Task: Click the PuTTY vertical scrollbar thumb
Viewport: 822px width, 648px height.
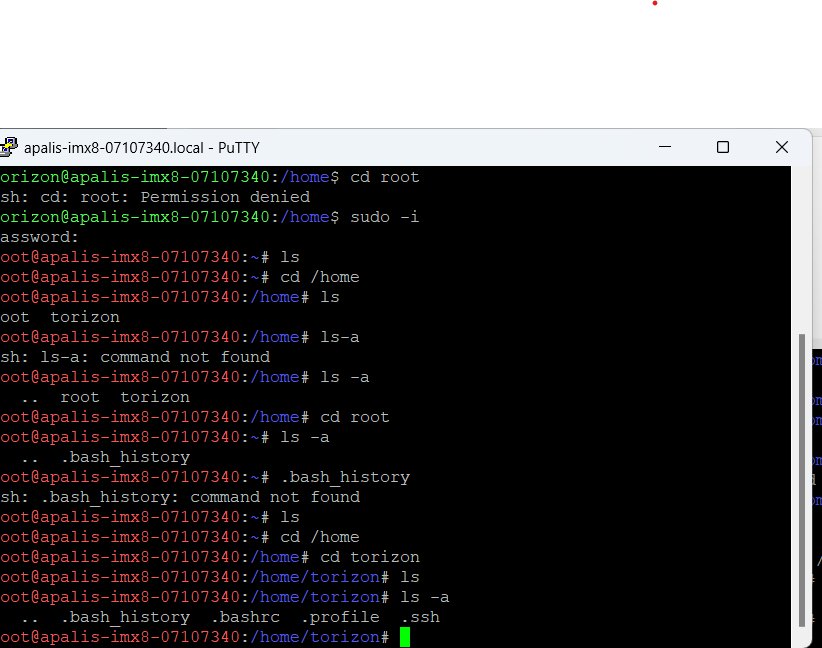Action: click(x=801, y=480)
